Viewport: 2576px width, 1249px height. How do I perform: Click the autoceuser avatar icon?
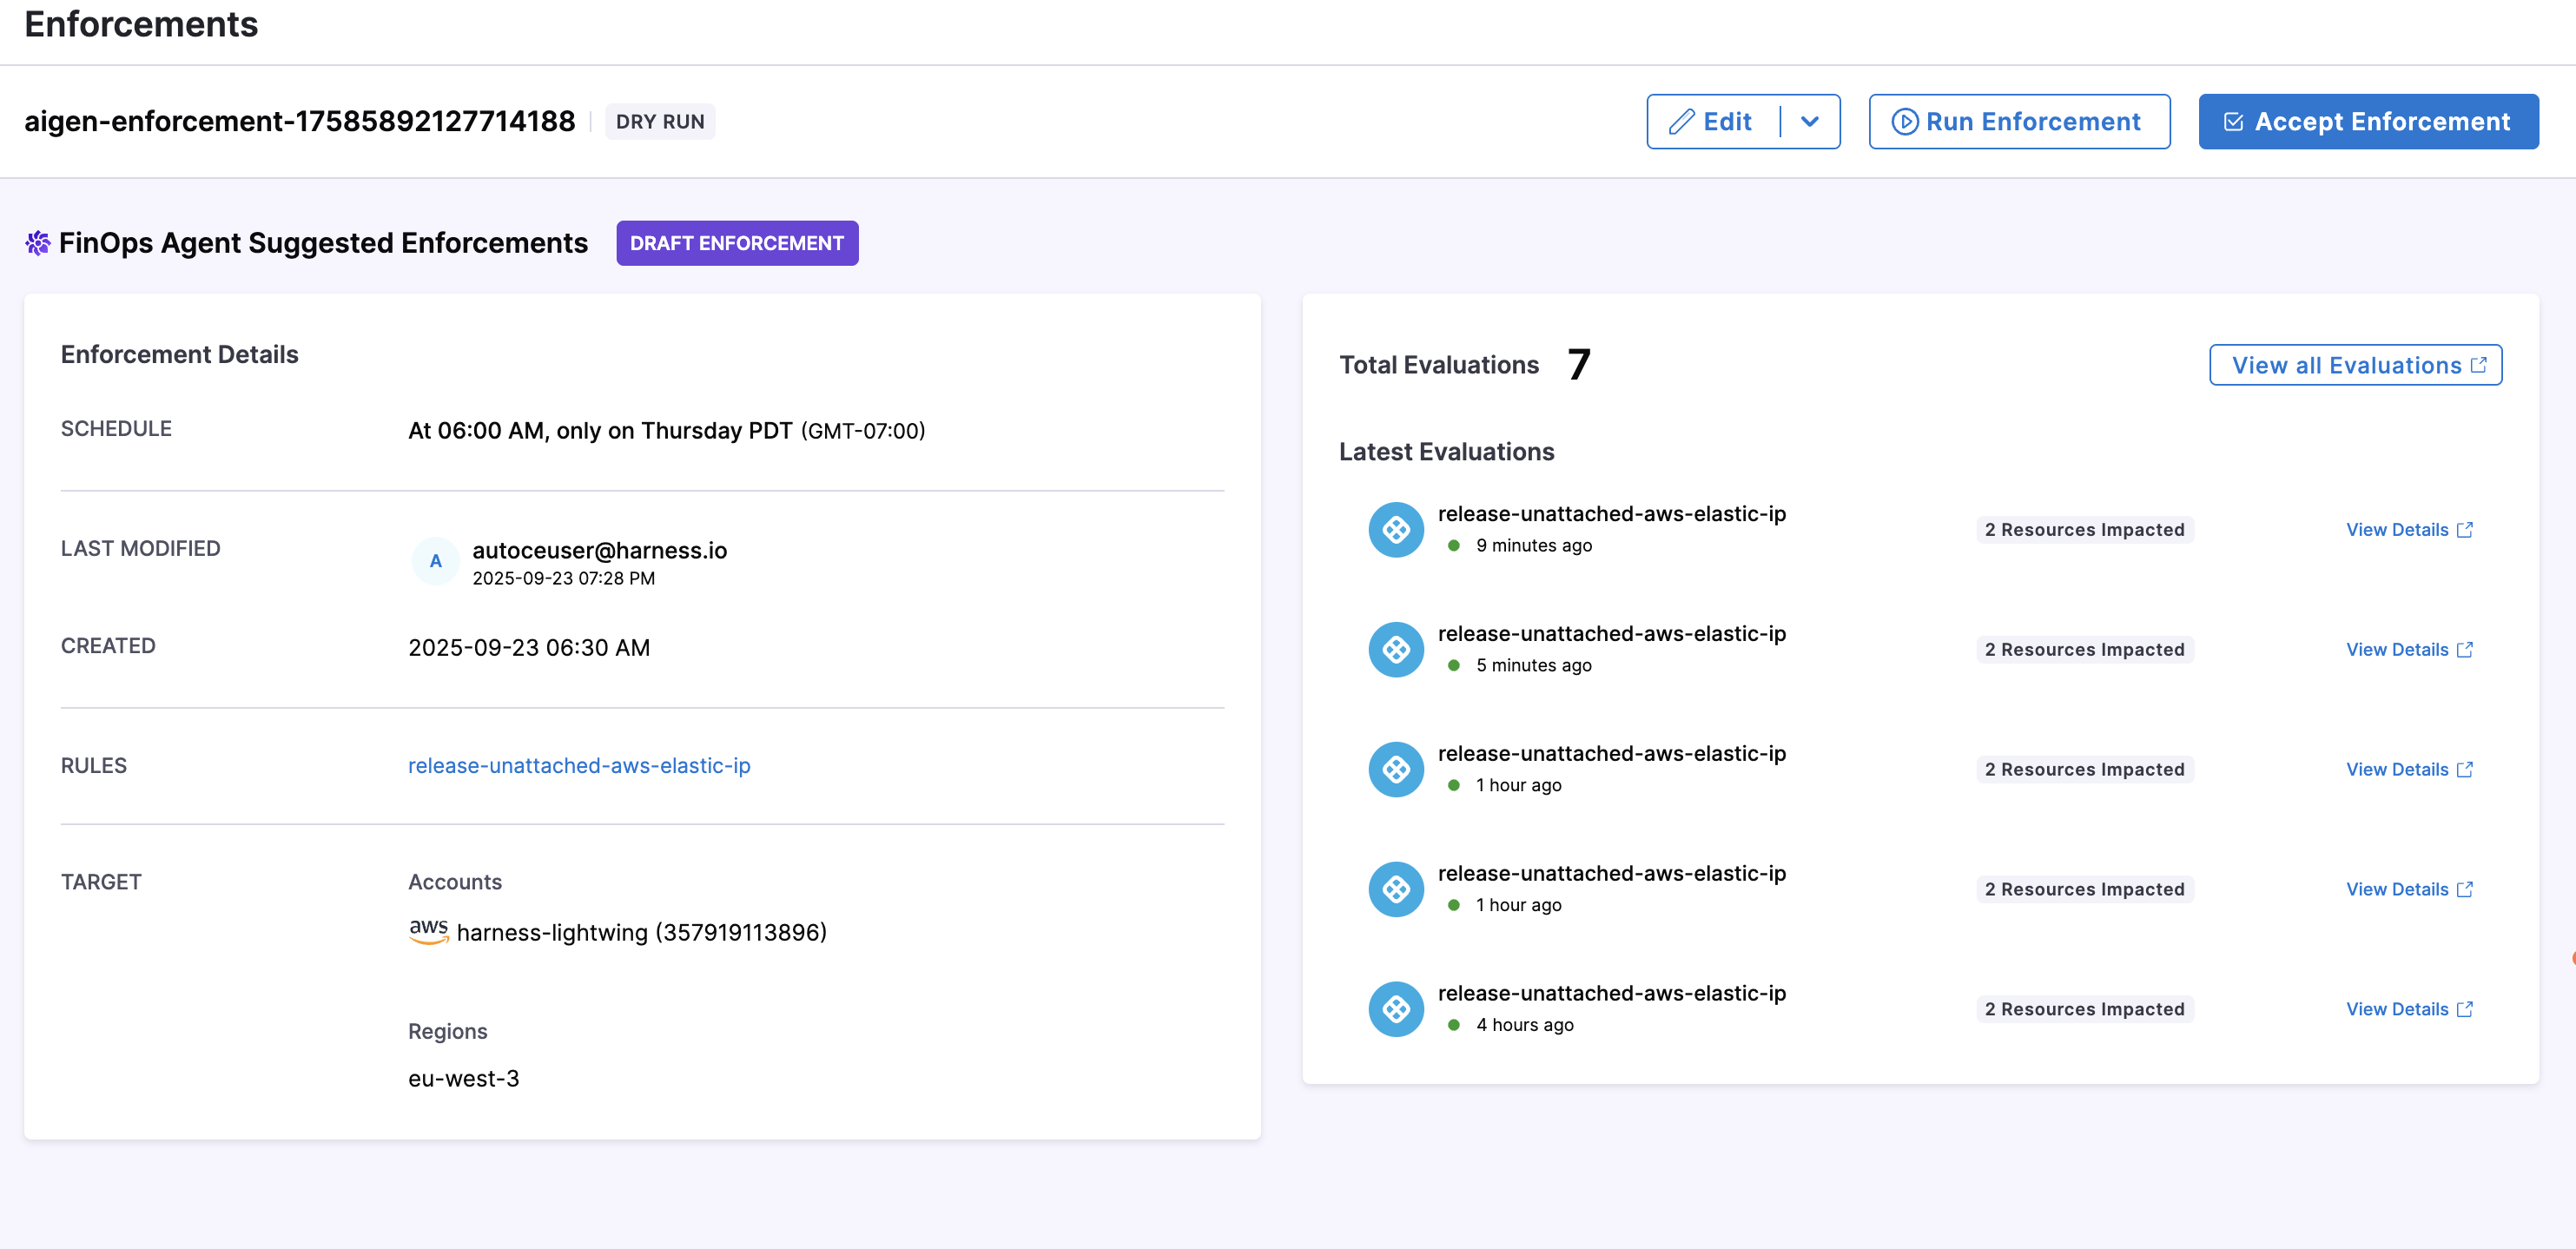pyautogui.click(x=435, y=561)
